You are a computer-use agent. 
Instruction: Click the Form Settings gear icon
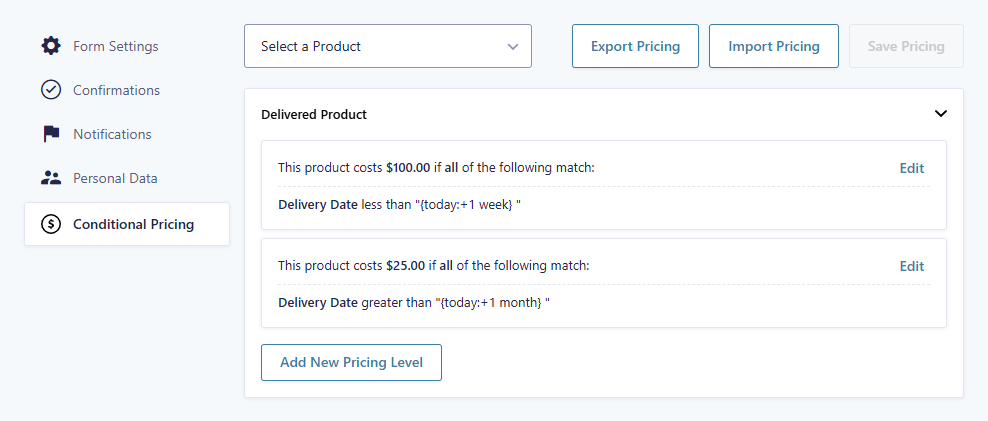[x=51, y=46]
